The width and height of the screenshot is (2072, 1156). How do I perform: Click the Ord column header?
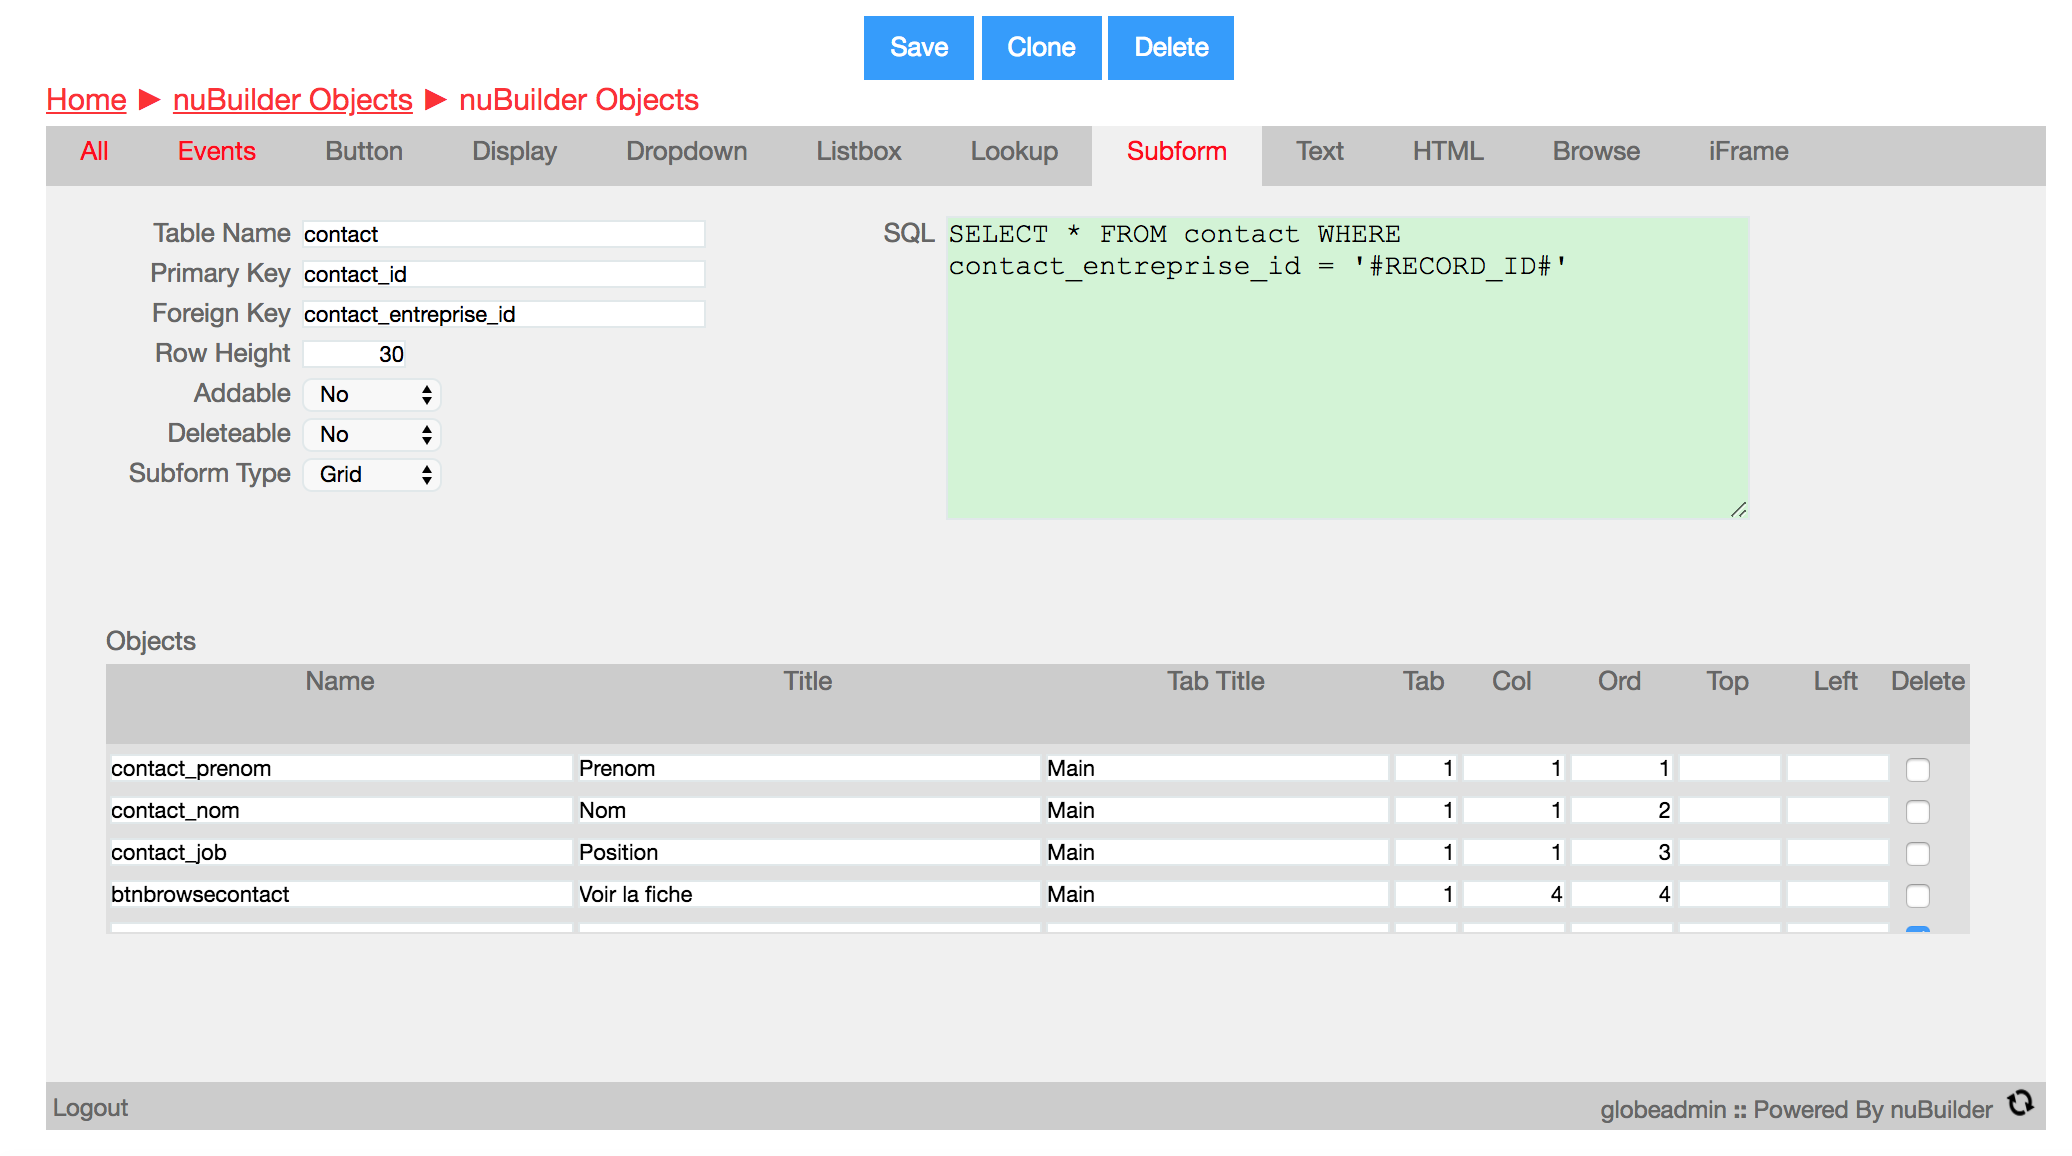coord(1619,681)
